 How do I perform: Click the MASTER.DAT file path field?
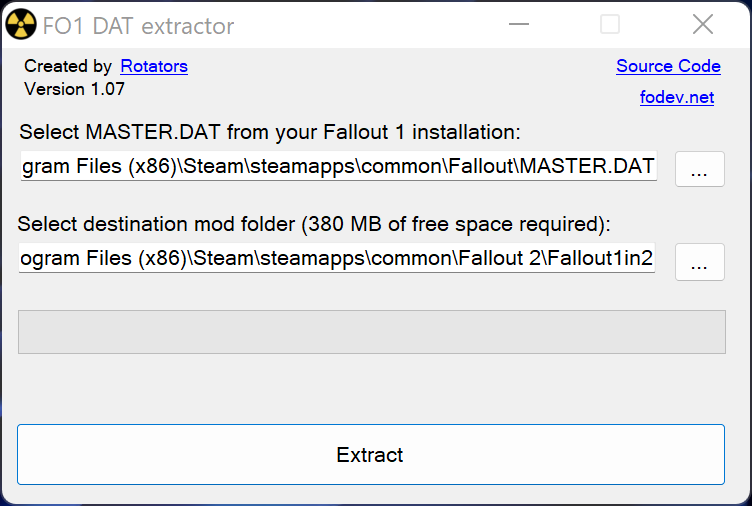(x=338, y=167)
